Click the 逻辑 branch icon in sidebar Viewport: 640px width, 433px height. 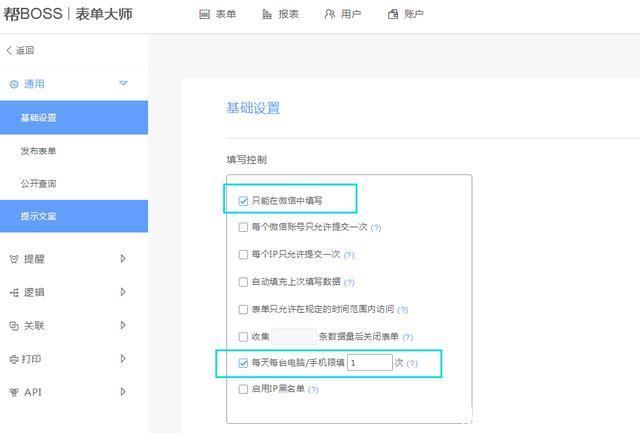coord(14,293)
